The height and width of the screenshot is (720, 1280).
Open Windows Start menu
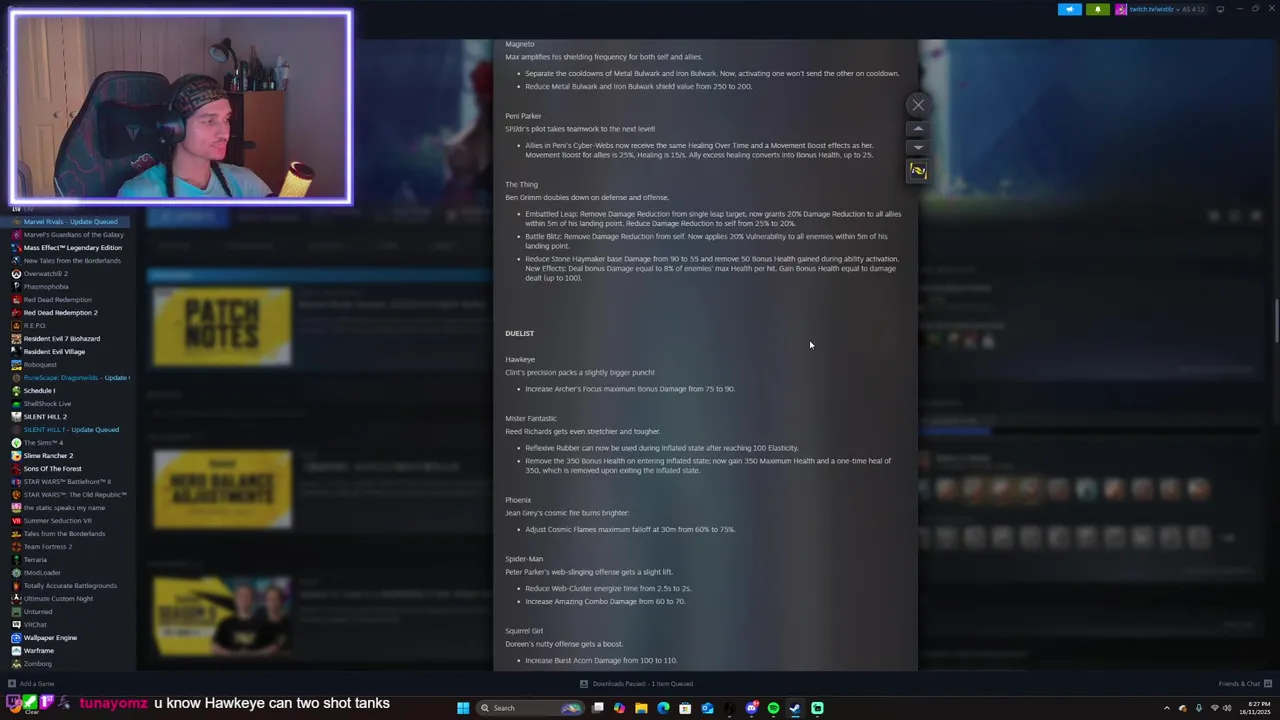[463, 708]
